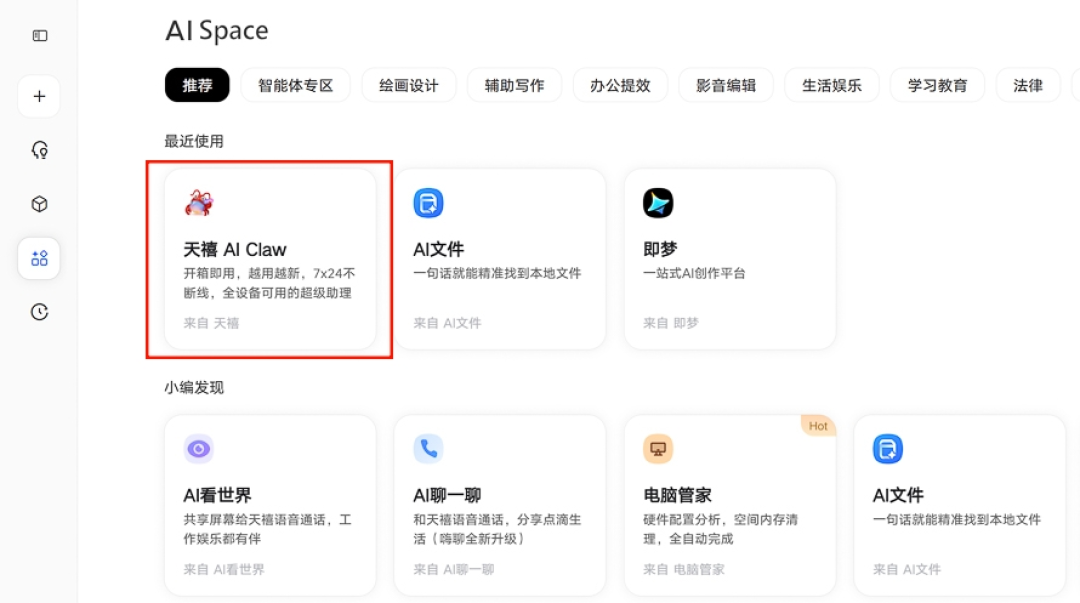Image resolution: width=1080 pixels, height=603 pixels.
Task: Open the 电脑管家 card title
Action: [x=677, y=495]
